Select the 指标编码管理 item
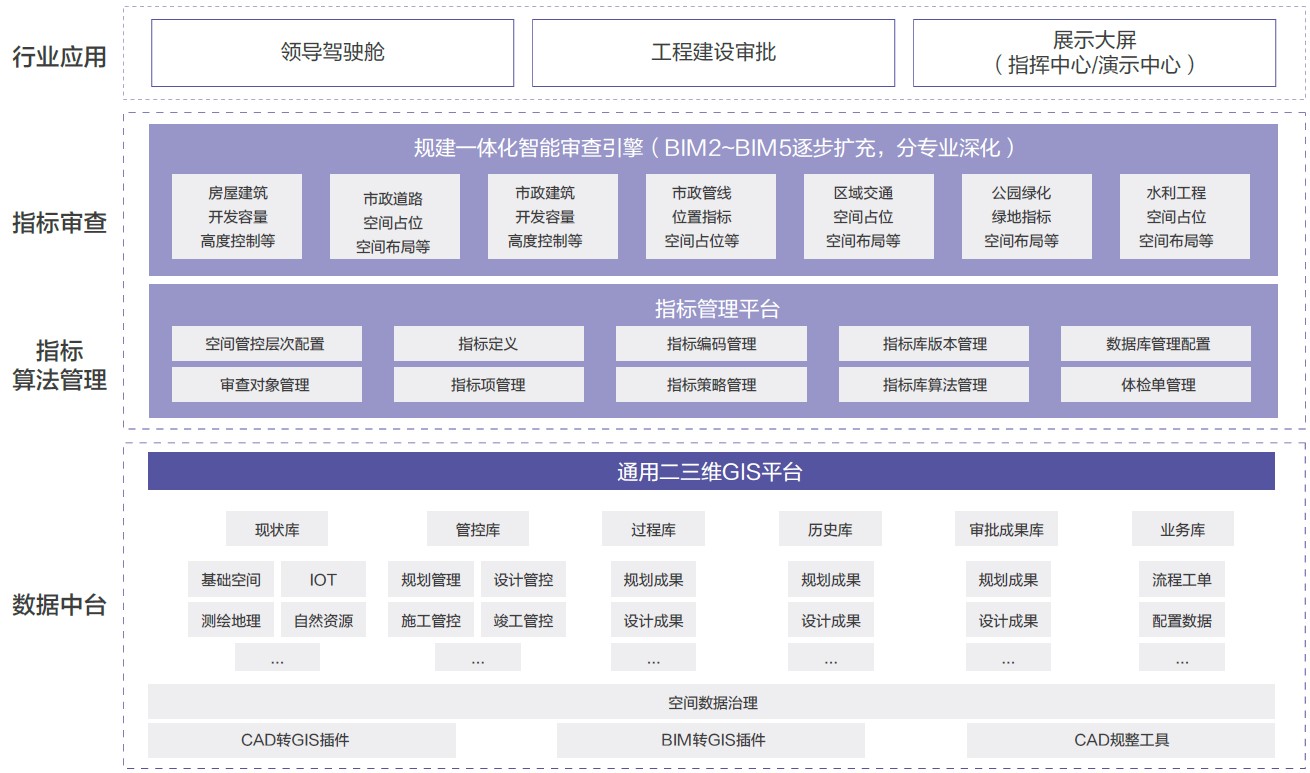Screen dimensions: 1310x773 point(711,344)
